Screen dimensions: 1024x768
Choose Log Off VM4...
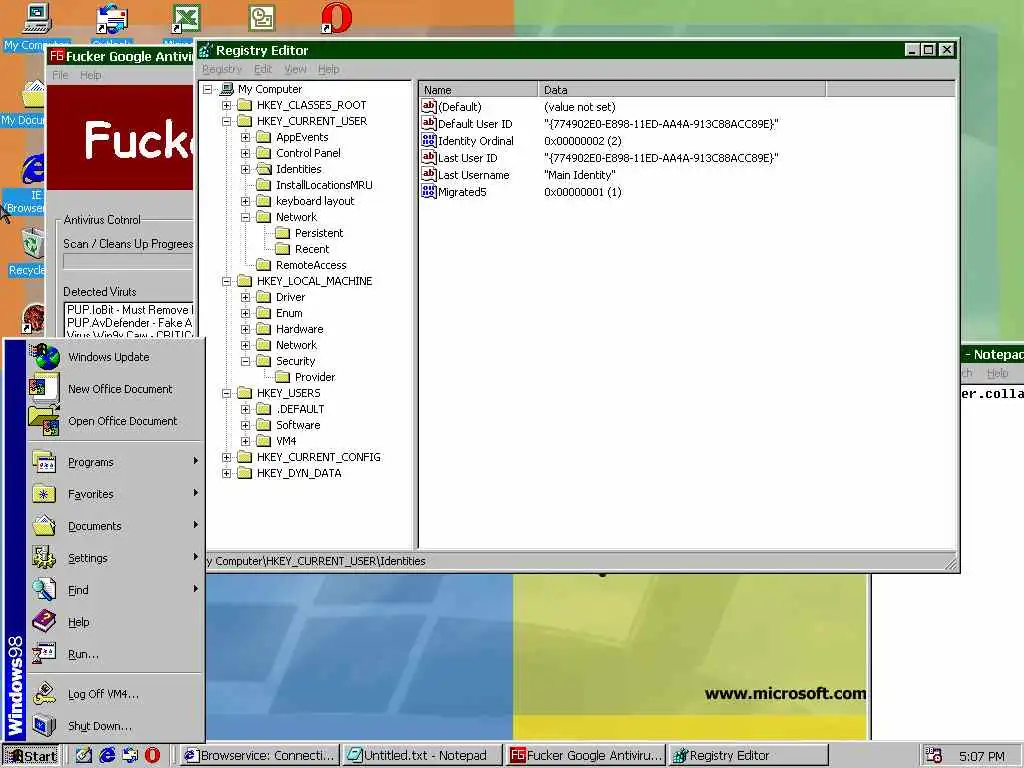coord(115,694)
